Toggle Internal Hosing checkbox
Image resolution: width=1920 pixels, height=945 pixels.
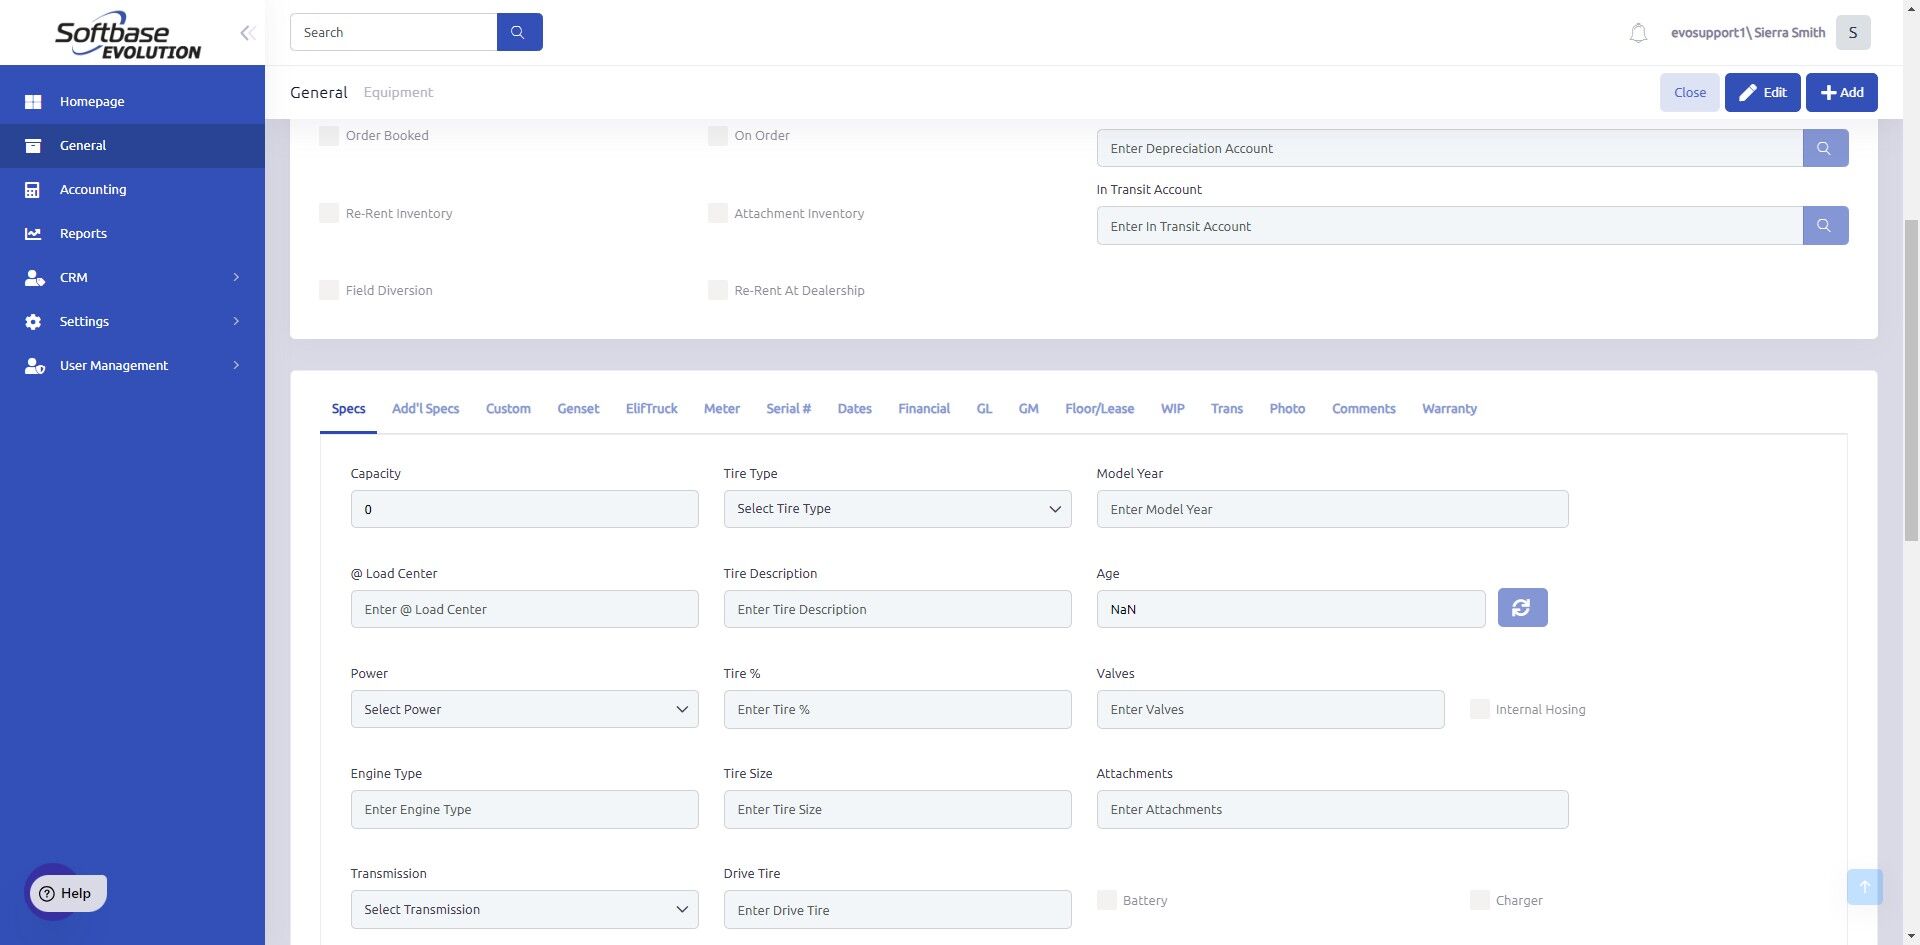[1479, 709]
